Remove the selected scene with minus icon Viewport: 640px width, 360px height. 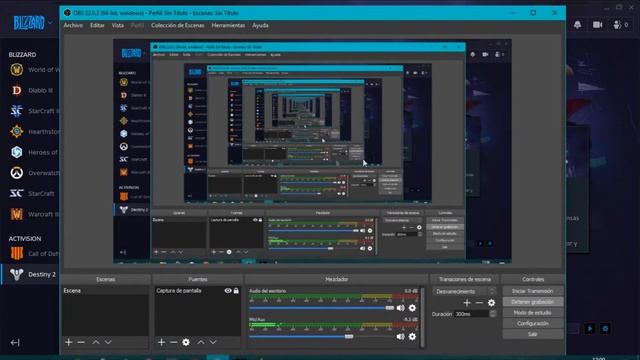coord(81,342)
